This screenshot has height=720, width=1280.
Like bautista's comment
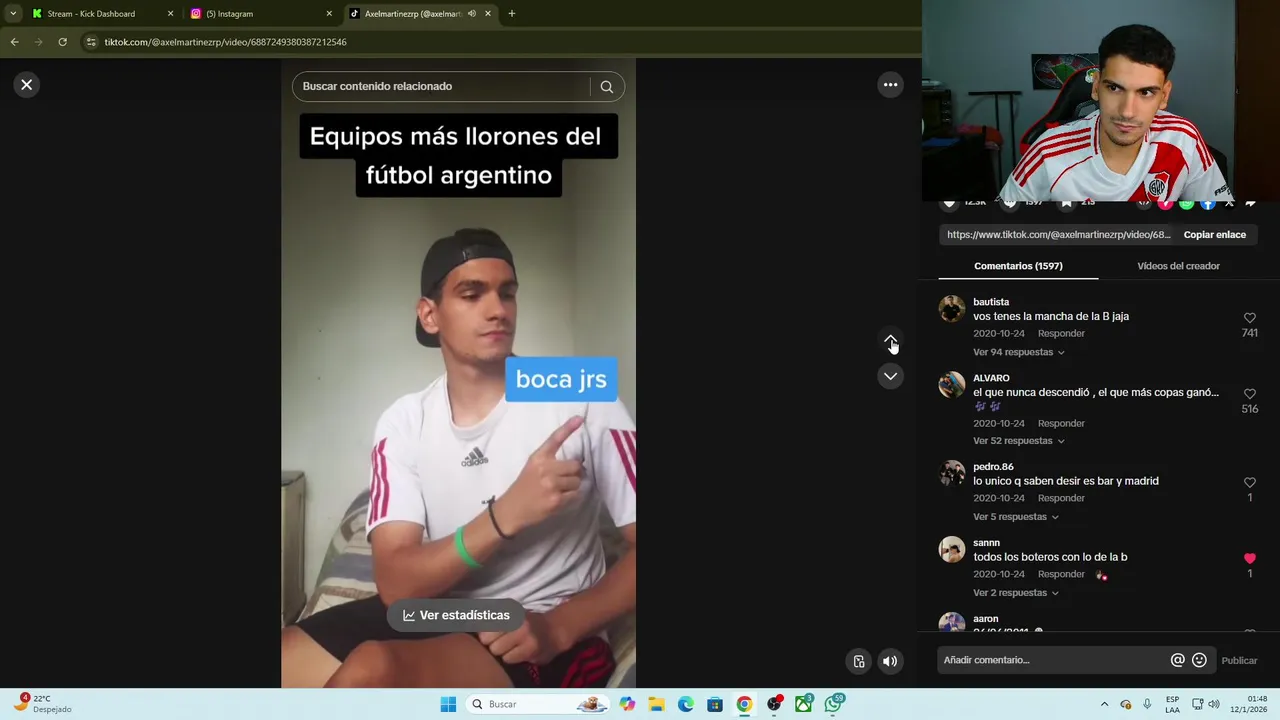[1249, 318]
